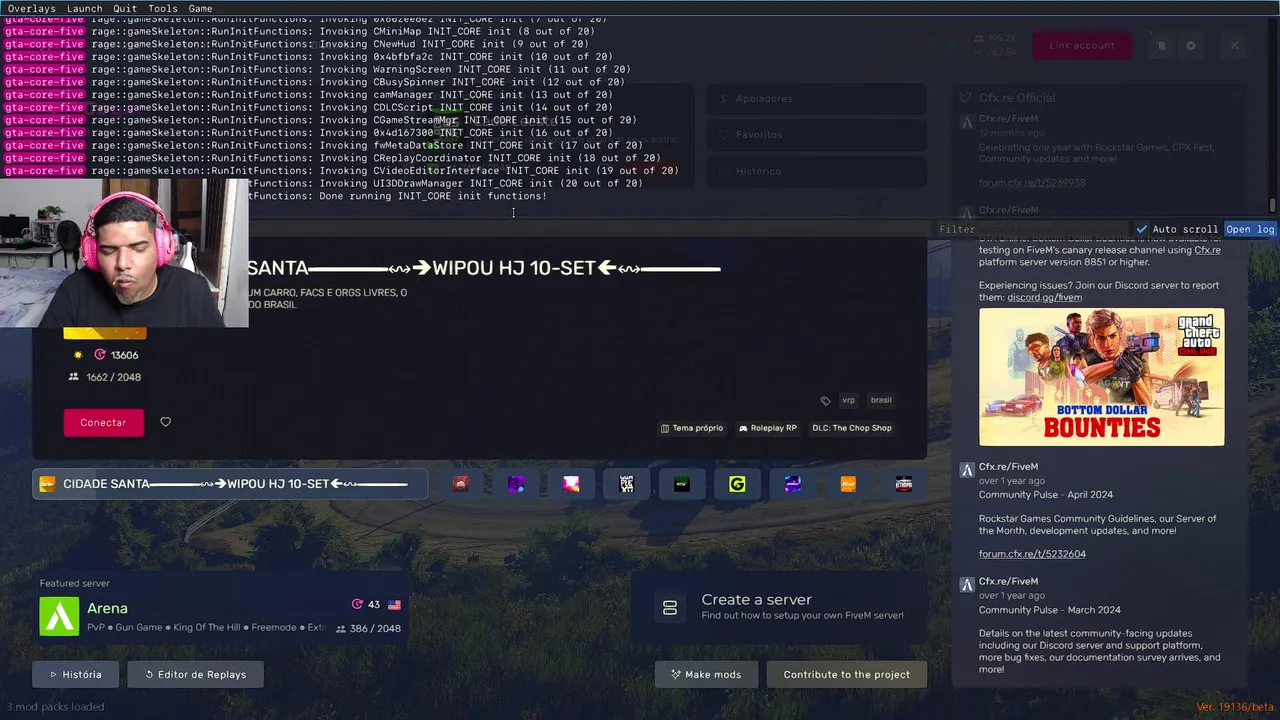
Task: Click the green Arena server logo
Action: coord(59,616)
